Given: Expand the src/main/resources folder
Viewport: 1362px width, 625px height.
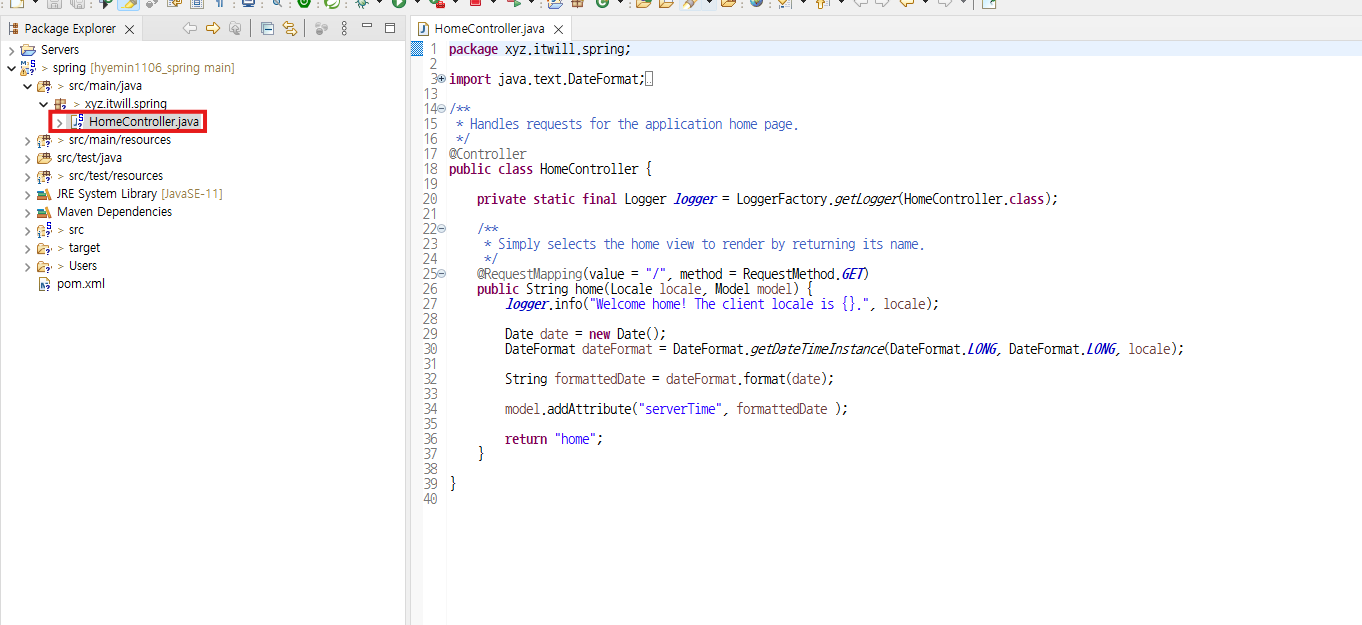Looking at the screenshot, I should tap(28, 140).
